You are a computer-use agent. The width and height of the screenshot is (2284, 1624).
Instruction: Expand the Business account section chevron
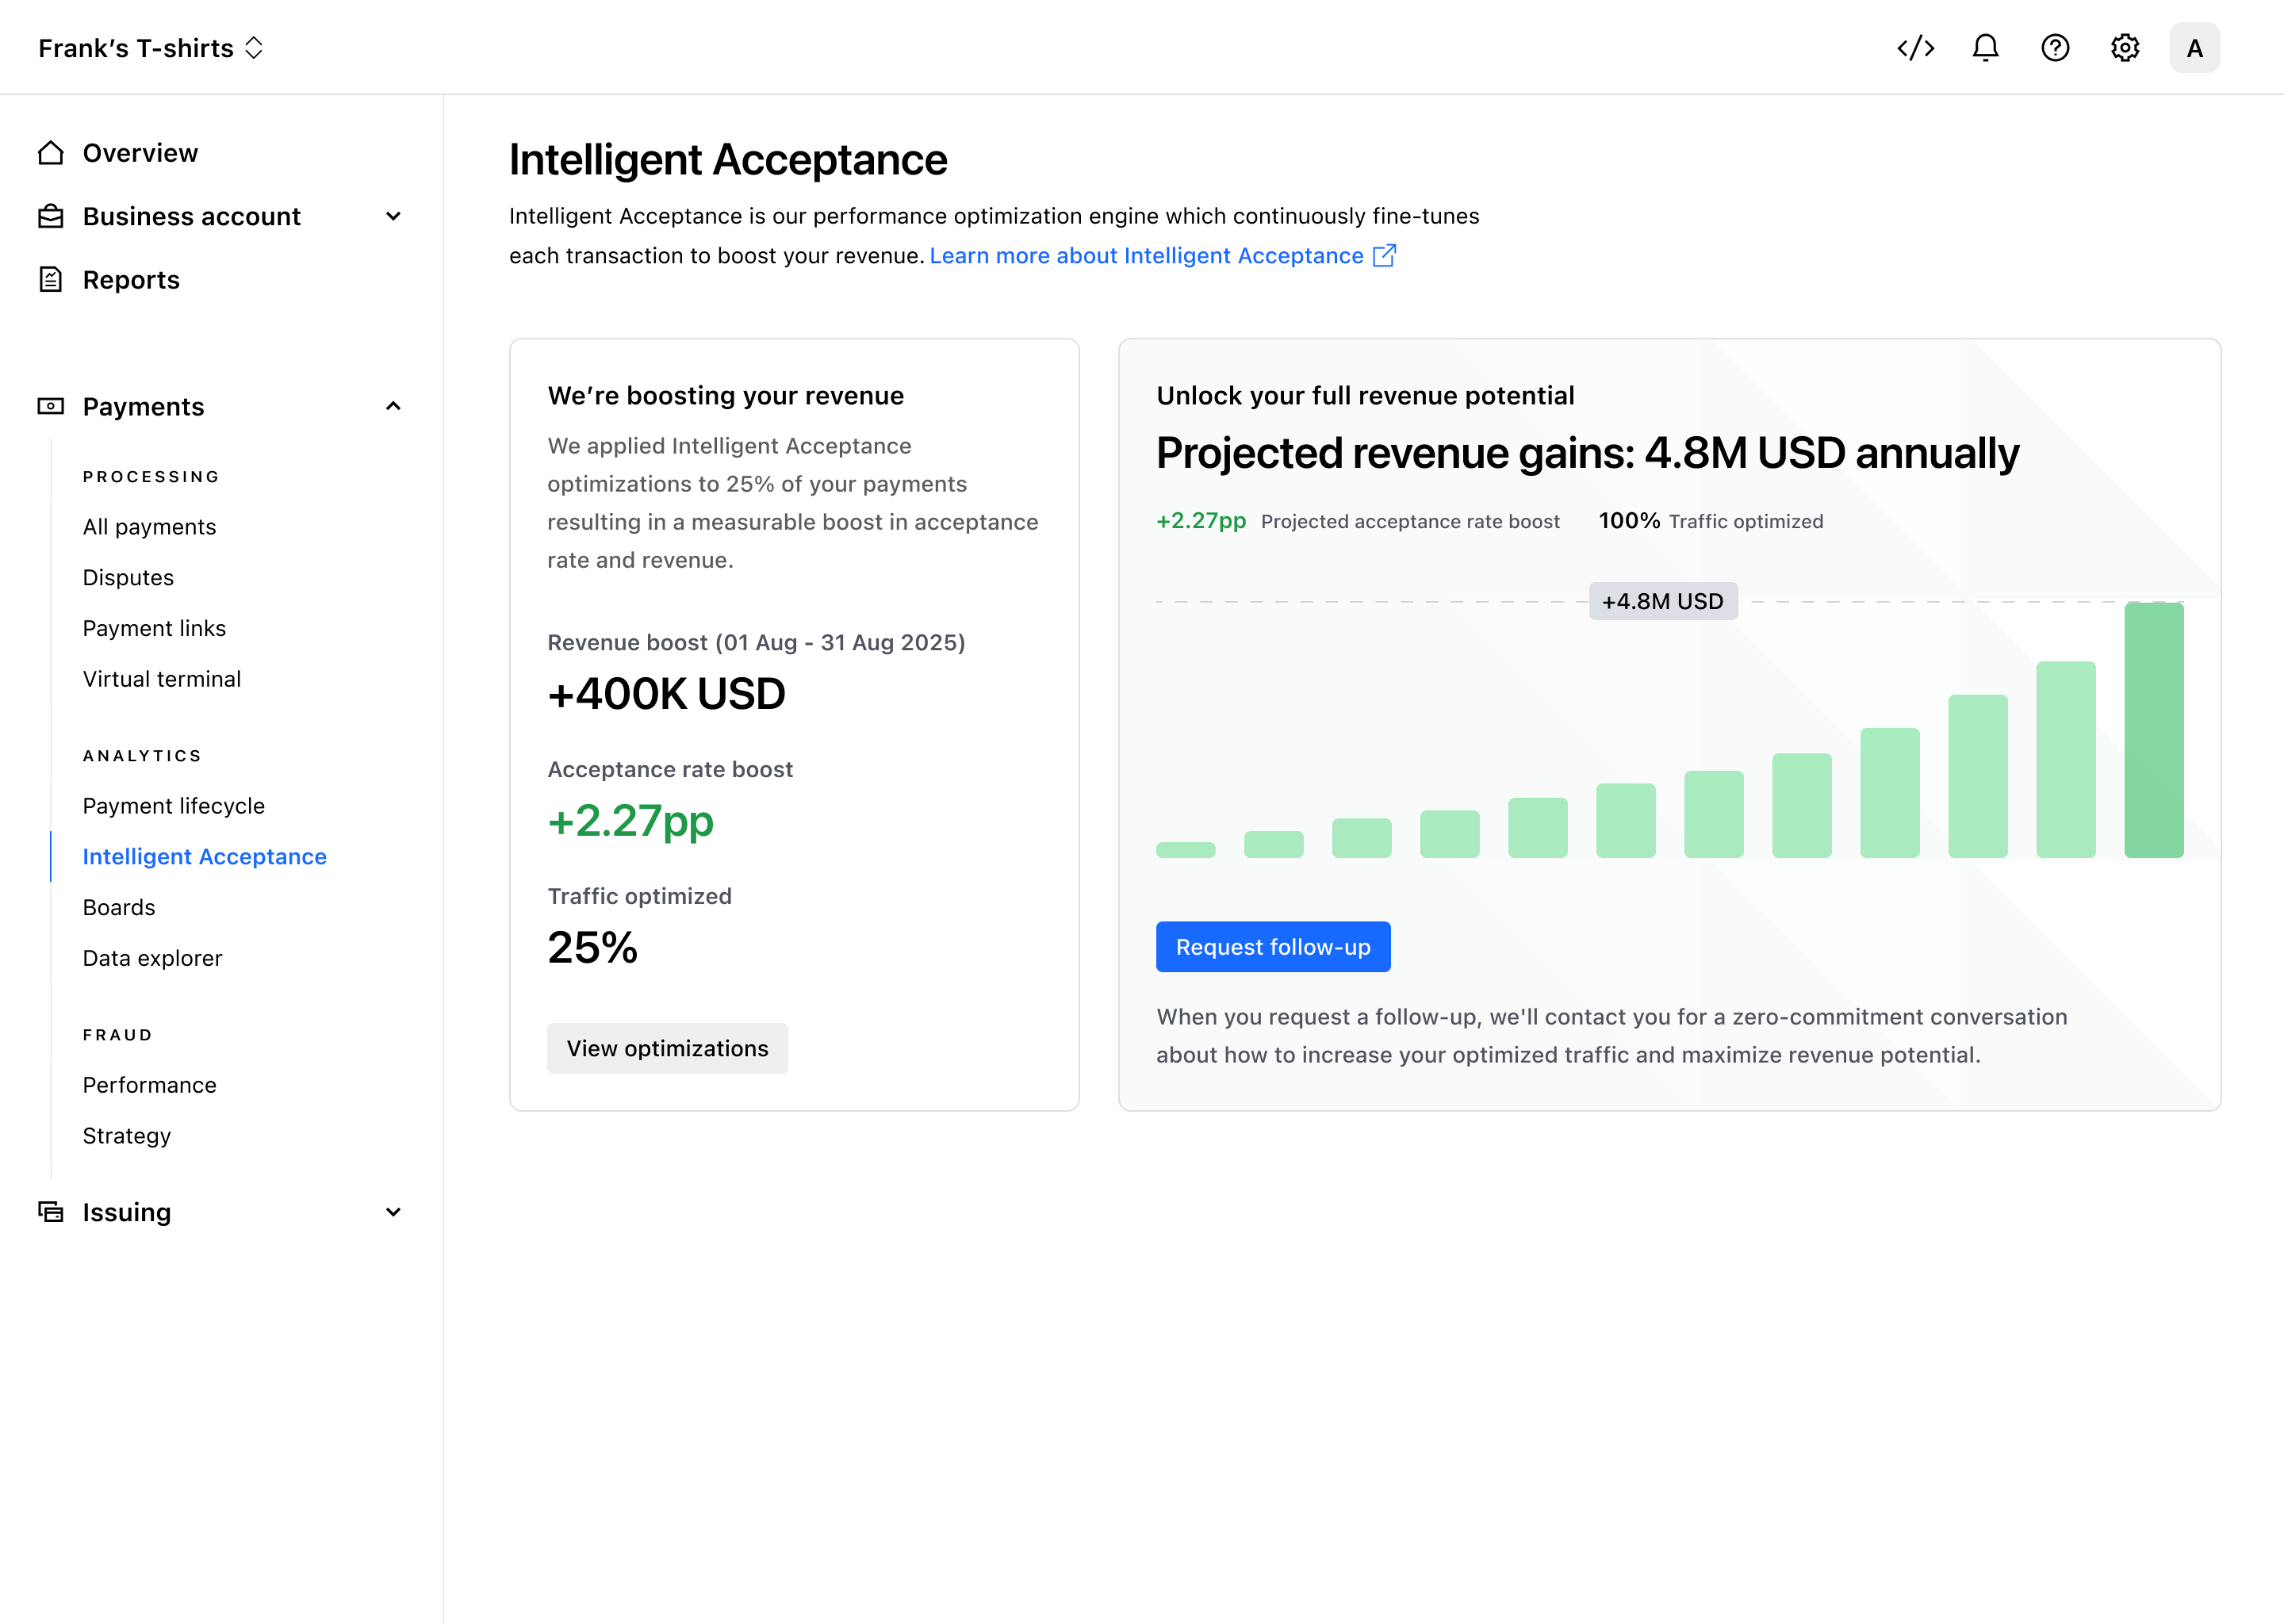click(x=393, y=216)
